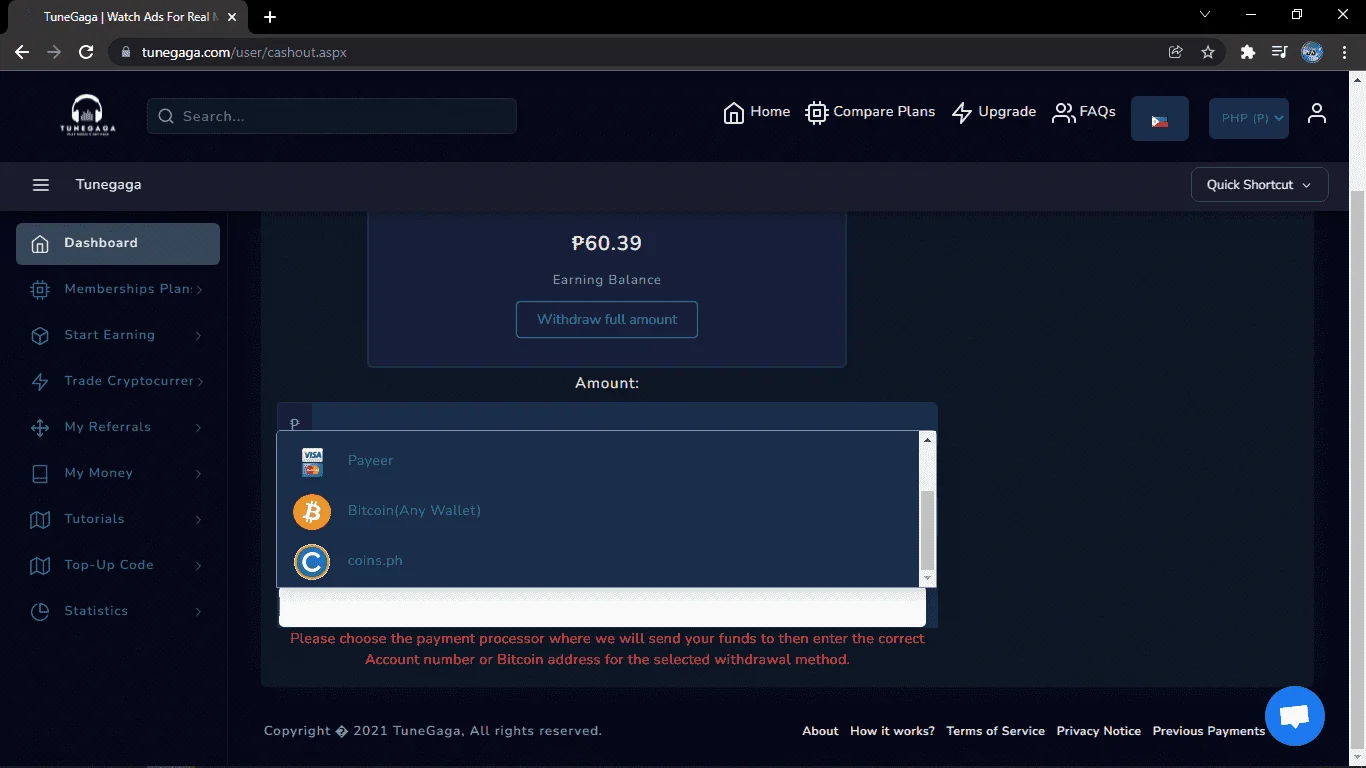
Task: Open the Chrome tab search chevron
Action: 1205,15
